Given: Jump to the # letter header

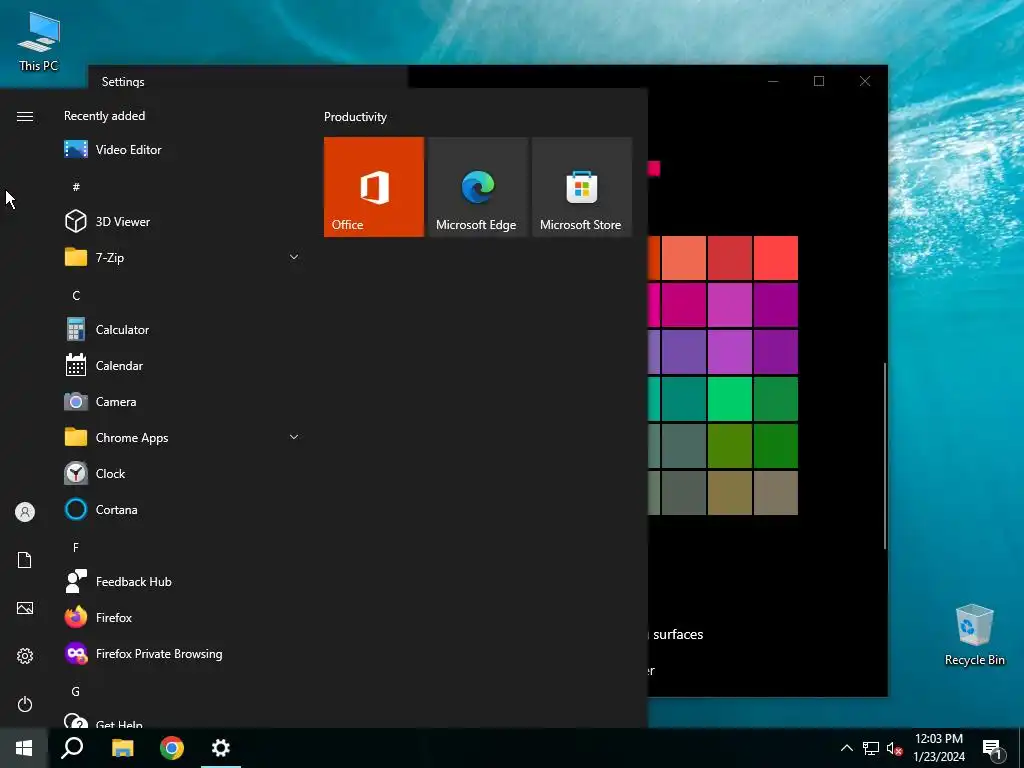Looking at the screenshot, I should tap(76, 187).
